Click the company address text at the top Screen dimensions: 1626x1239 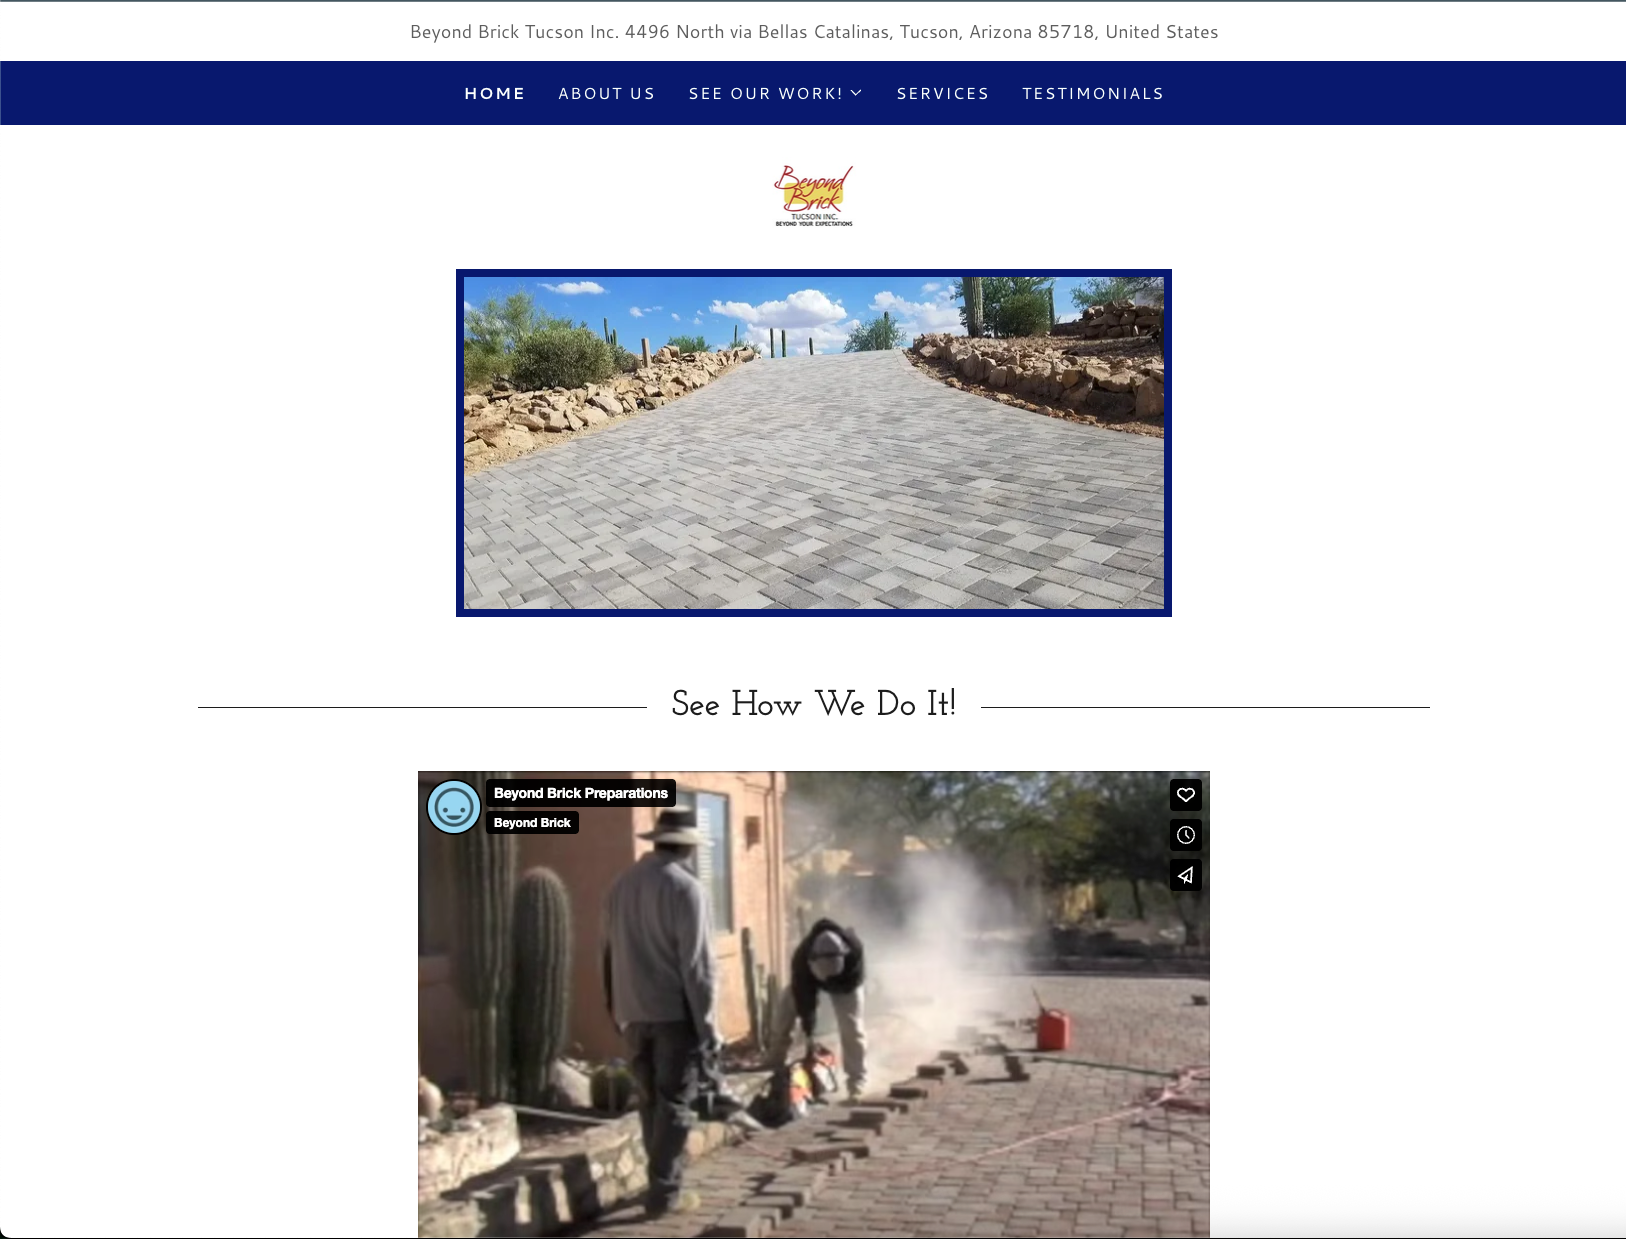pos(813,32)
